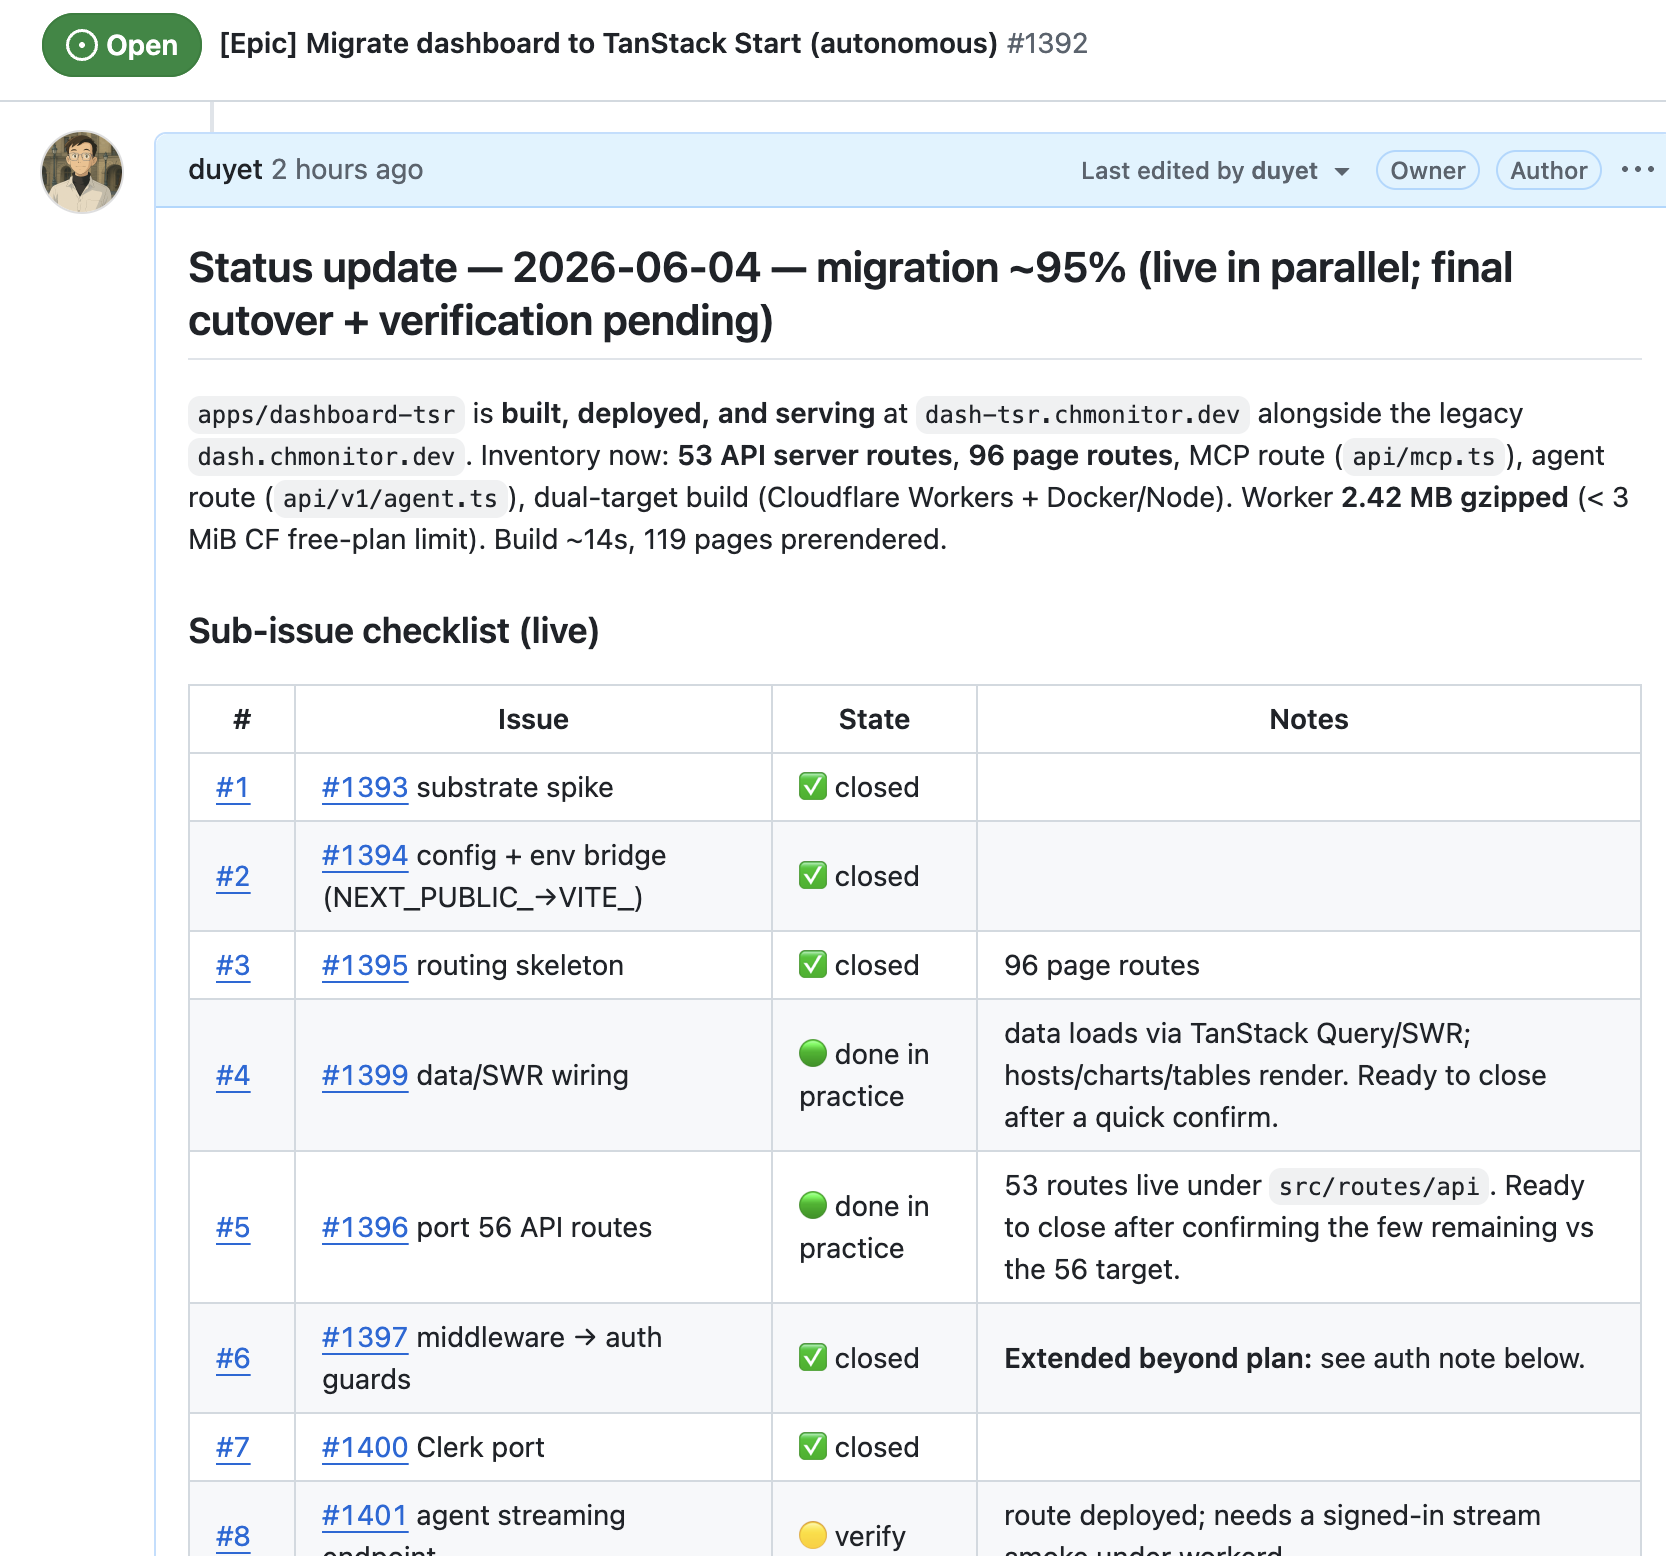
Task: Open the #3 row link
Action: (233, 966)
